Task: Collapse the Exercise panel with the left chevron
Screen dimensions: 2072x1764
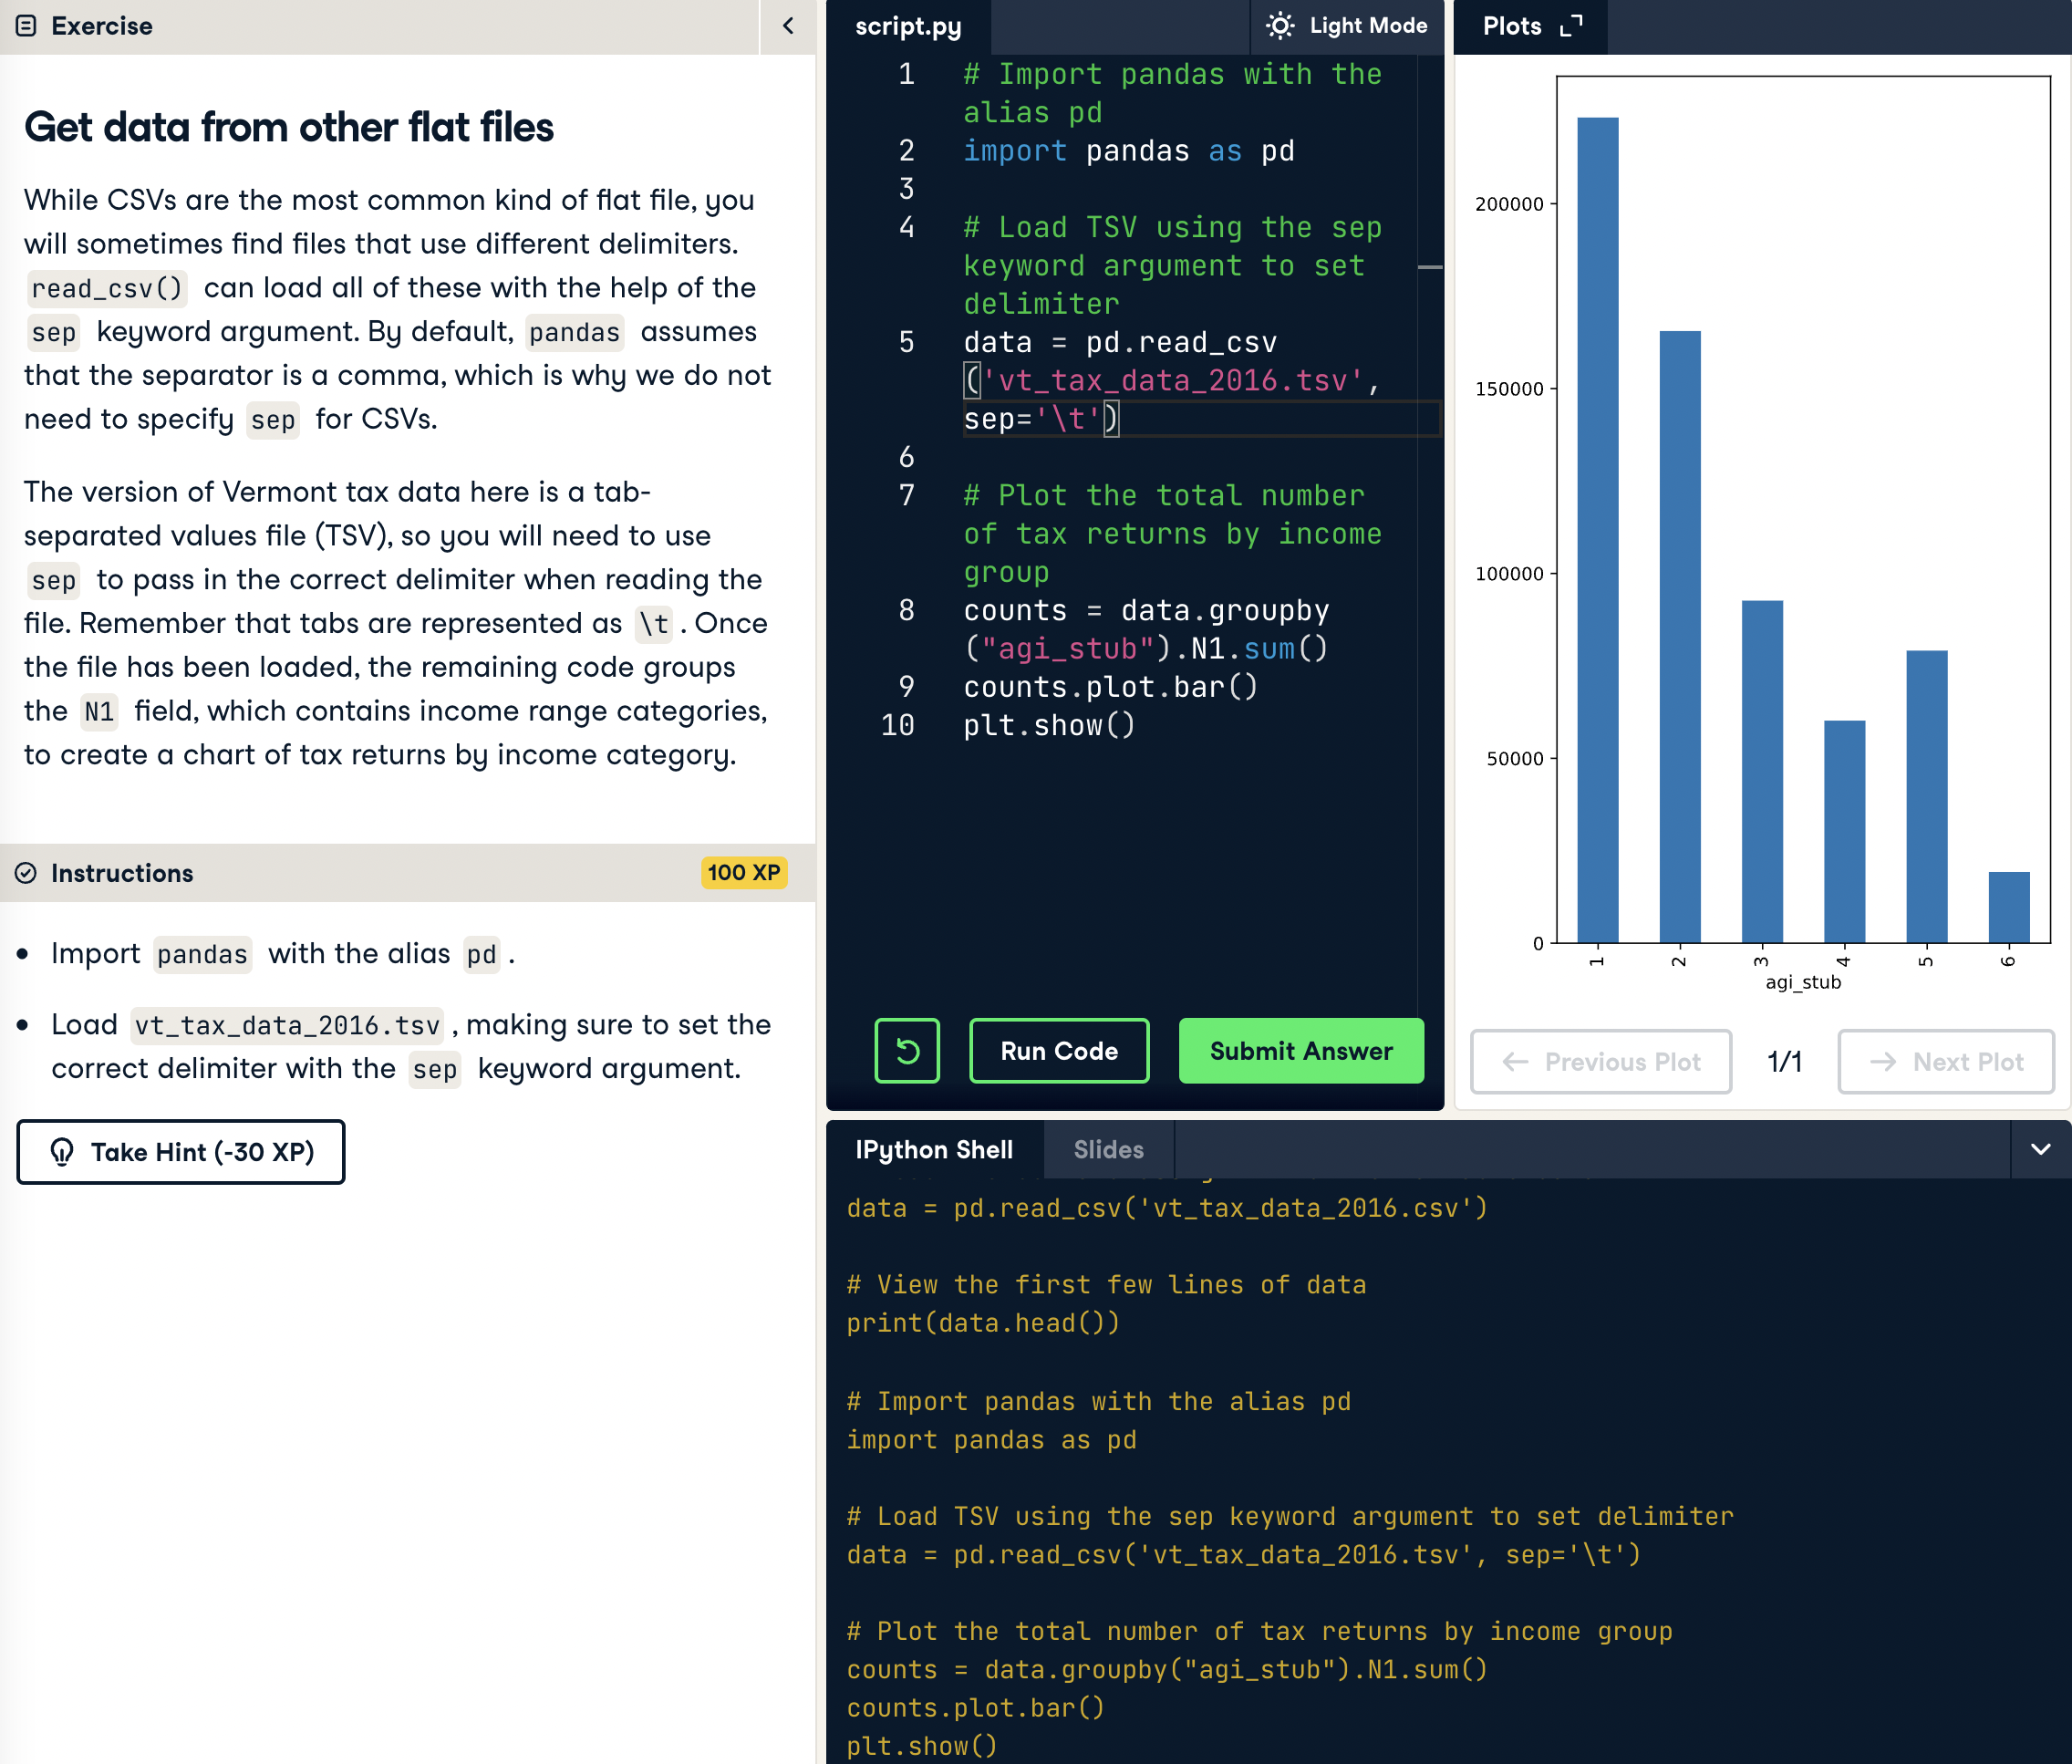Action: coord(788,26)
